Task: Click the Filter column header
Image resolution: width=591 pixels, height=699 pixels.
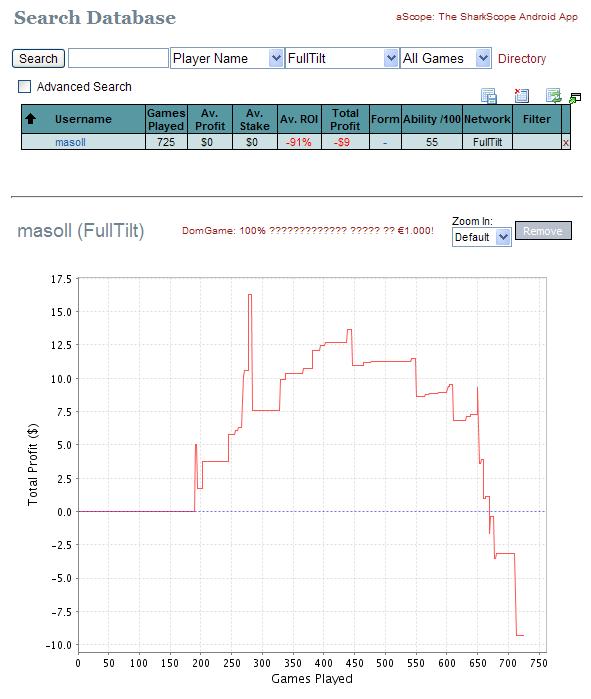Action: [537, 119]
